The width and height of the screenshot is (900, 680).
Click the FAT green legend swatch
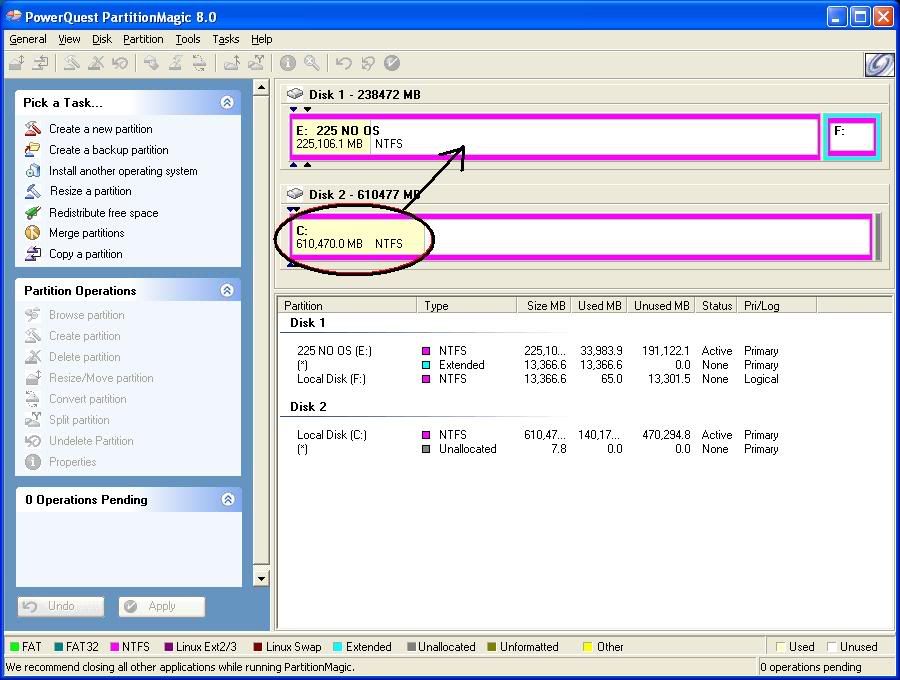pyautogui.click(x=14, y=647)
